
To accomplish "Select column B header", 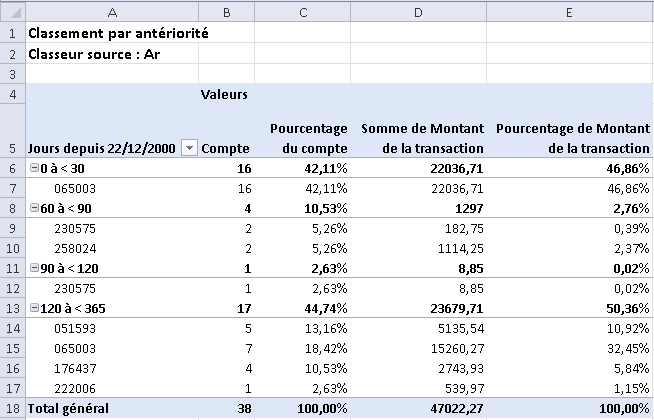I will pyautogui.click(x=226, y=12).
